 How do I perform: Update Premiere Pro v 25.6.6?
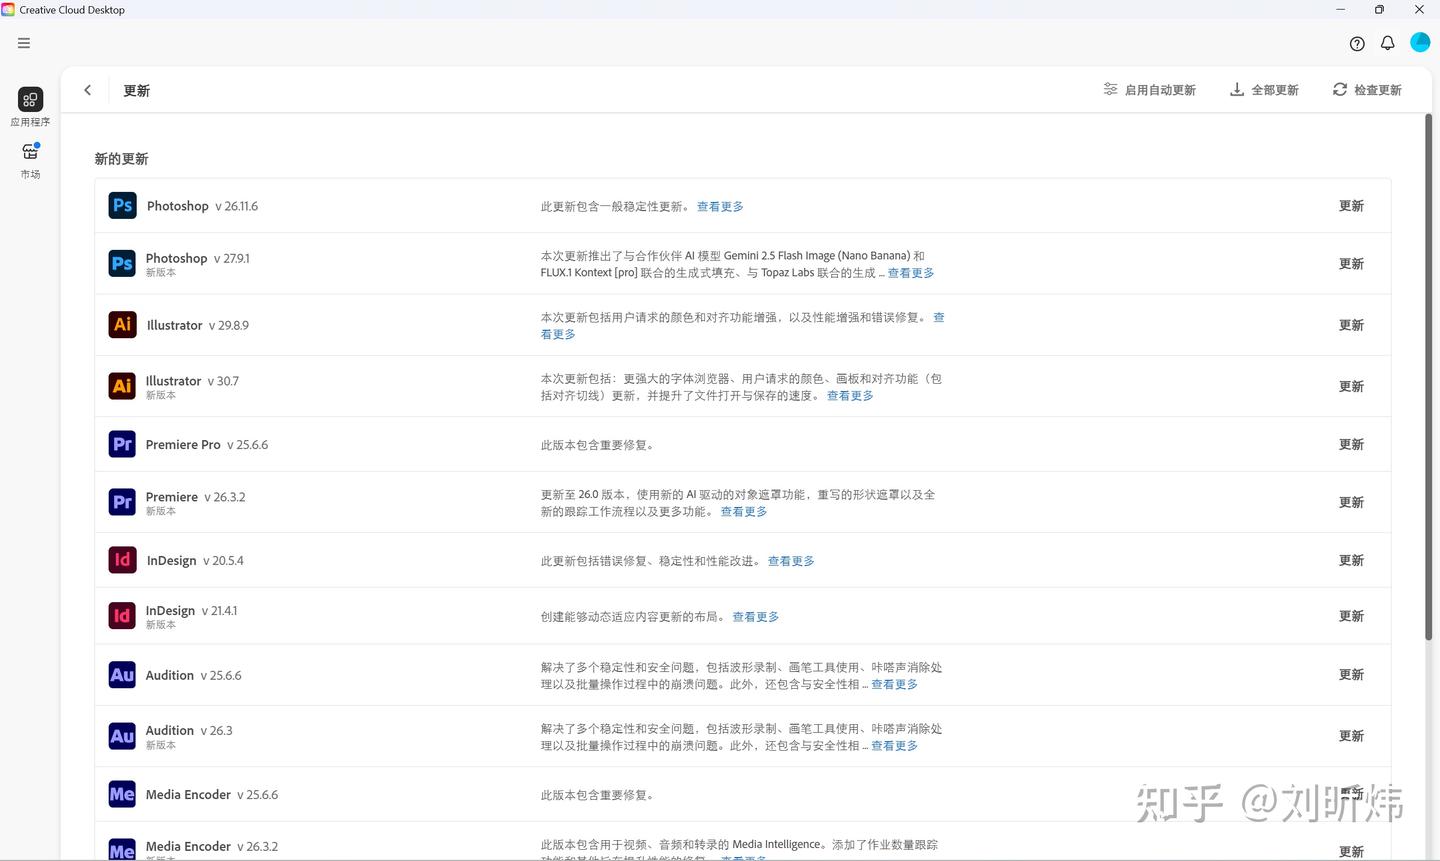coord(1351,444)
